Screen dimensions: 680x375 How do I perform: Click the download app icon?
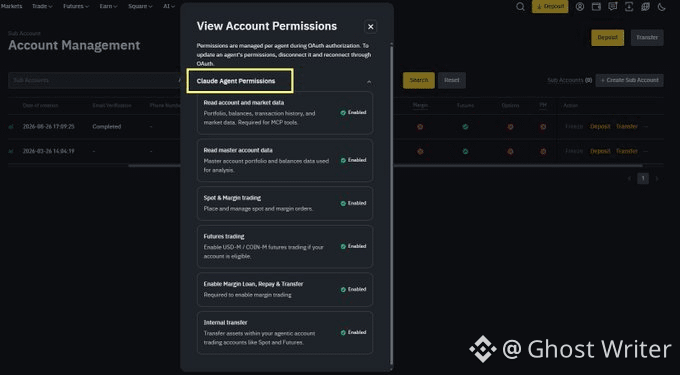coord(629,7)
